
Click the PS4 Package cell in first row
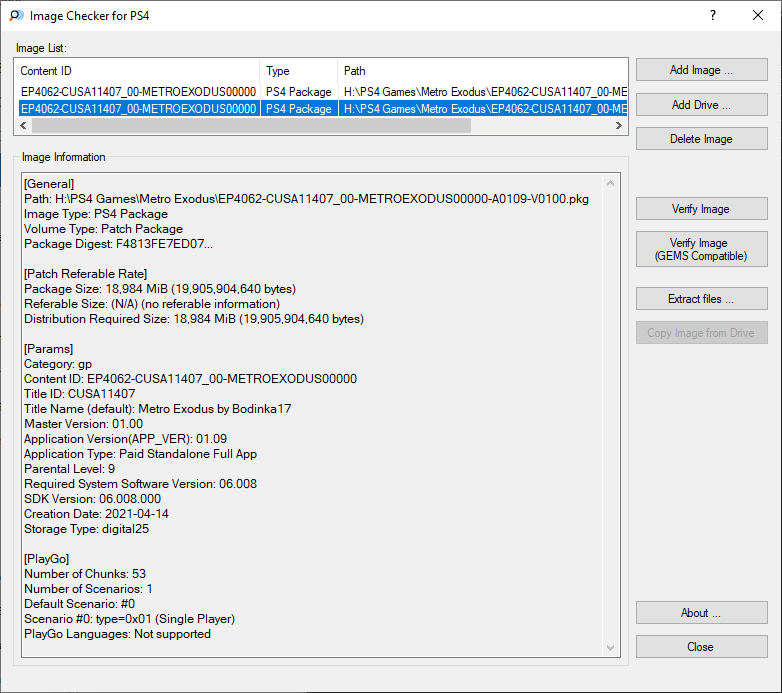299,92
